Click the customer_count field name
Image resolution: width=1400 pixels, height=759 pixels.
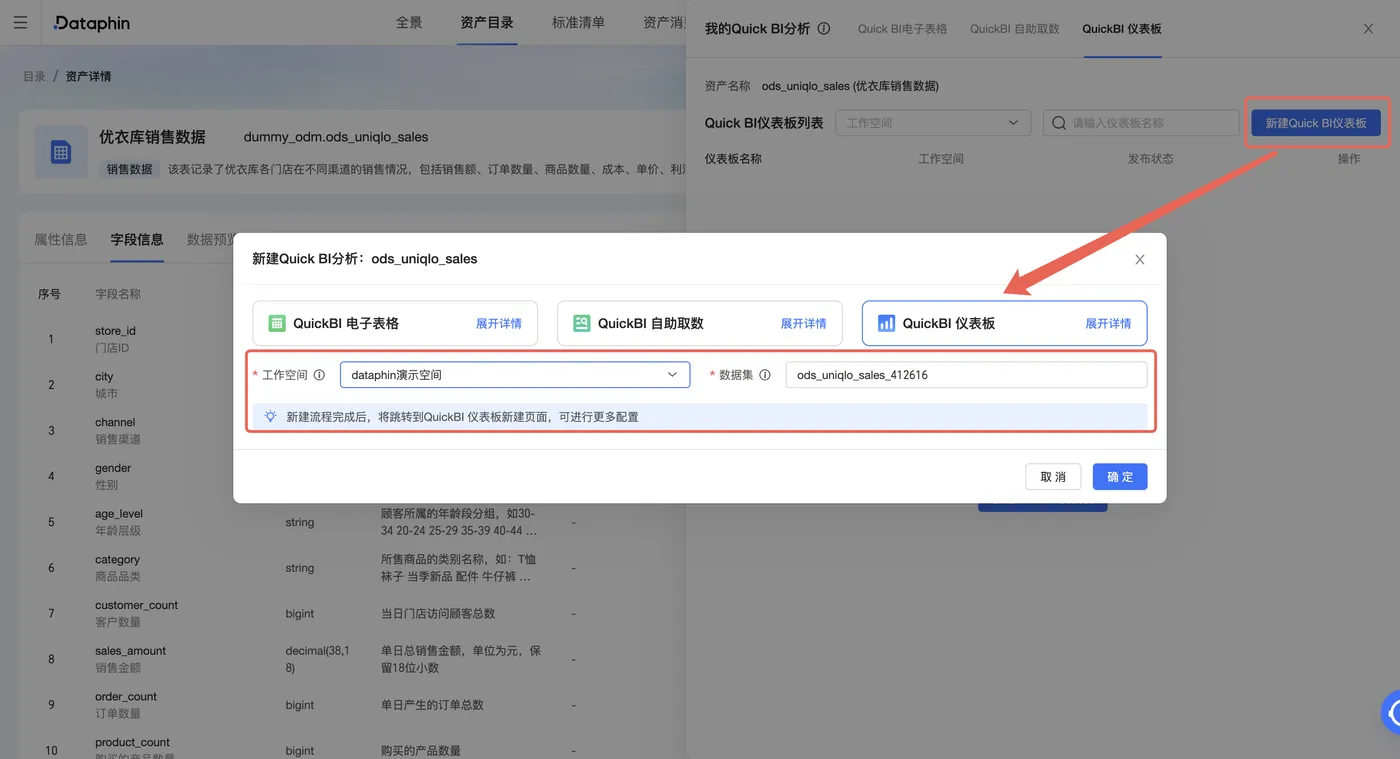pyautogui.click(x=136, y=605)
